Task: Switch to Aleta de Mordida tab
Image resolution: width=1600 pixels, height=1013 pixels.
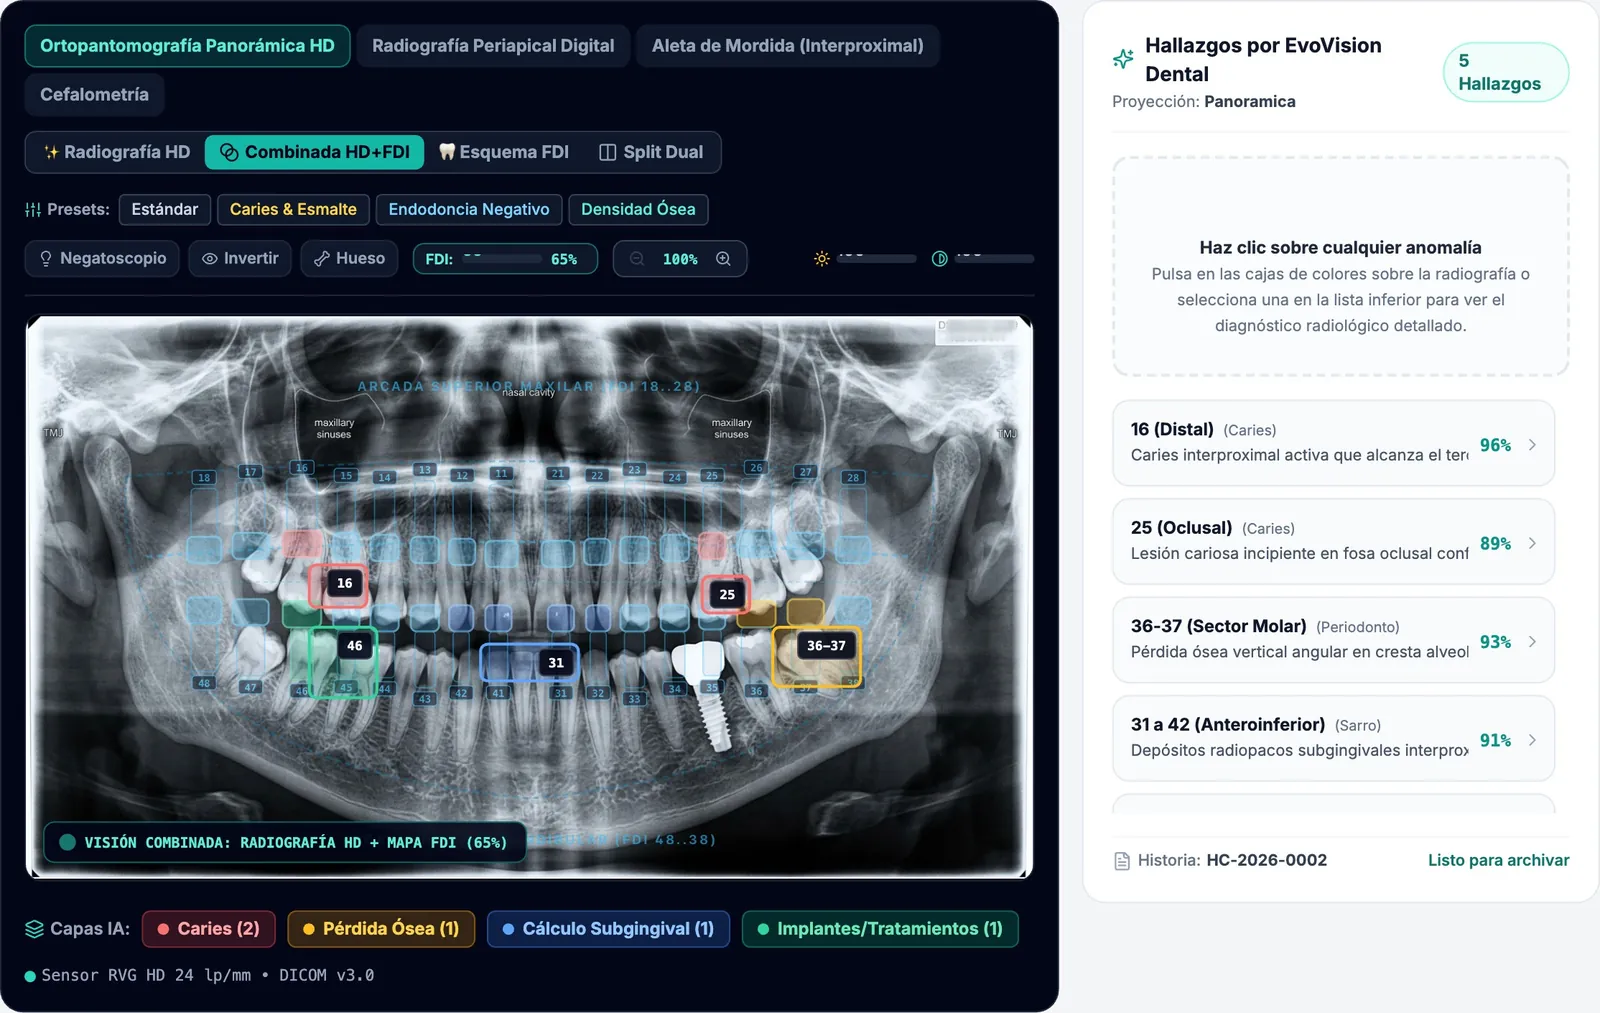Action: [x=788, y=46]
